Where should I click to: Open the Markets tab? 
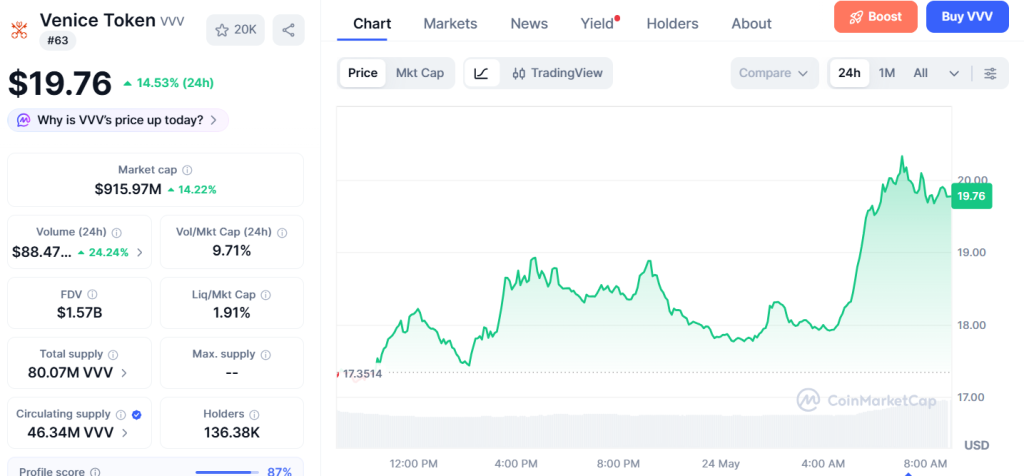tap(451, 24)
